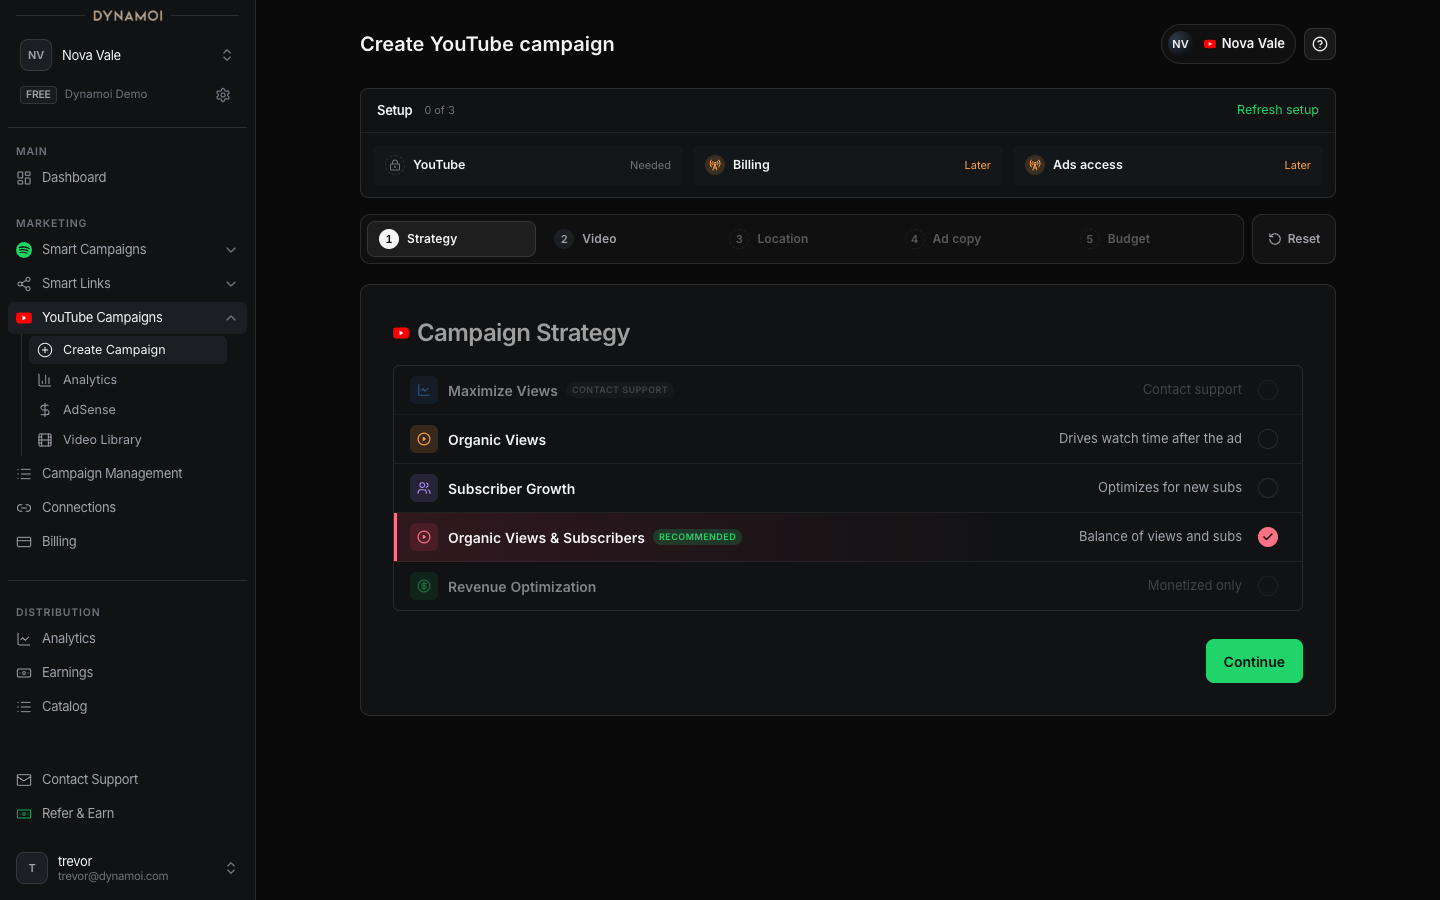Click the '0 of 3' setup counter

[439, 110]
